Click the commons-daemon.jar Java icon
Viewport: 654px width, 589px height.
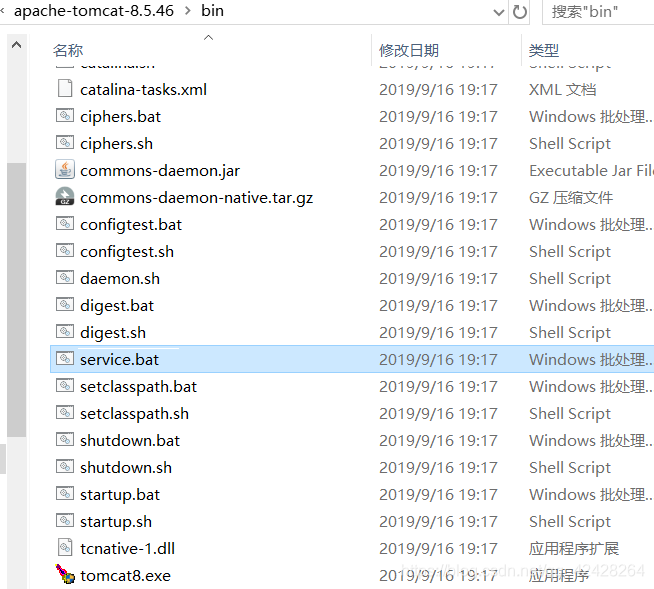(65, 169)
